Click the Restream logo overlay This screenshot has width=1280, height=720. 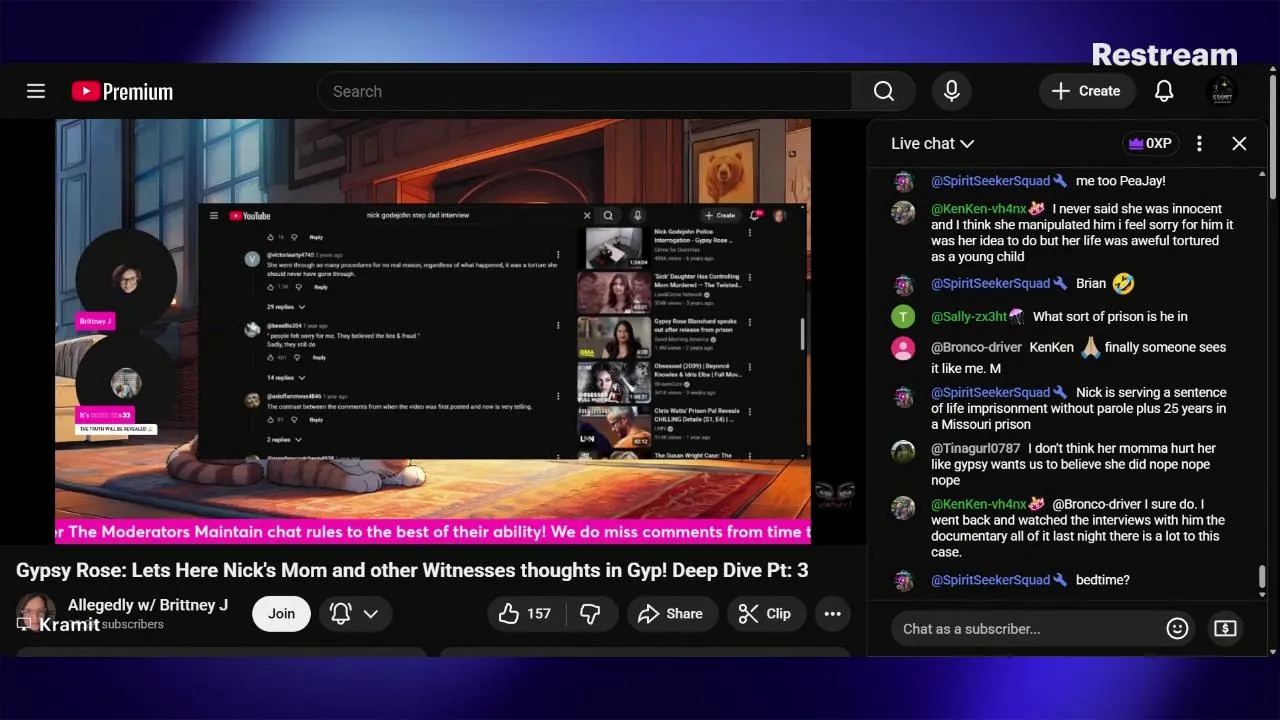(1164, 54)
